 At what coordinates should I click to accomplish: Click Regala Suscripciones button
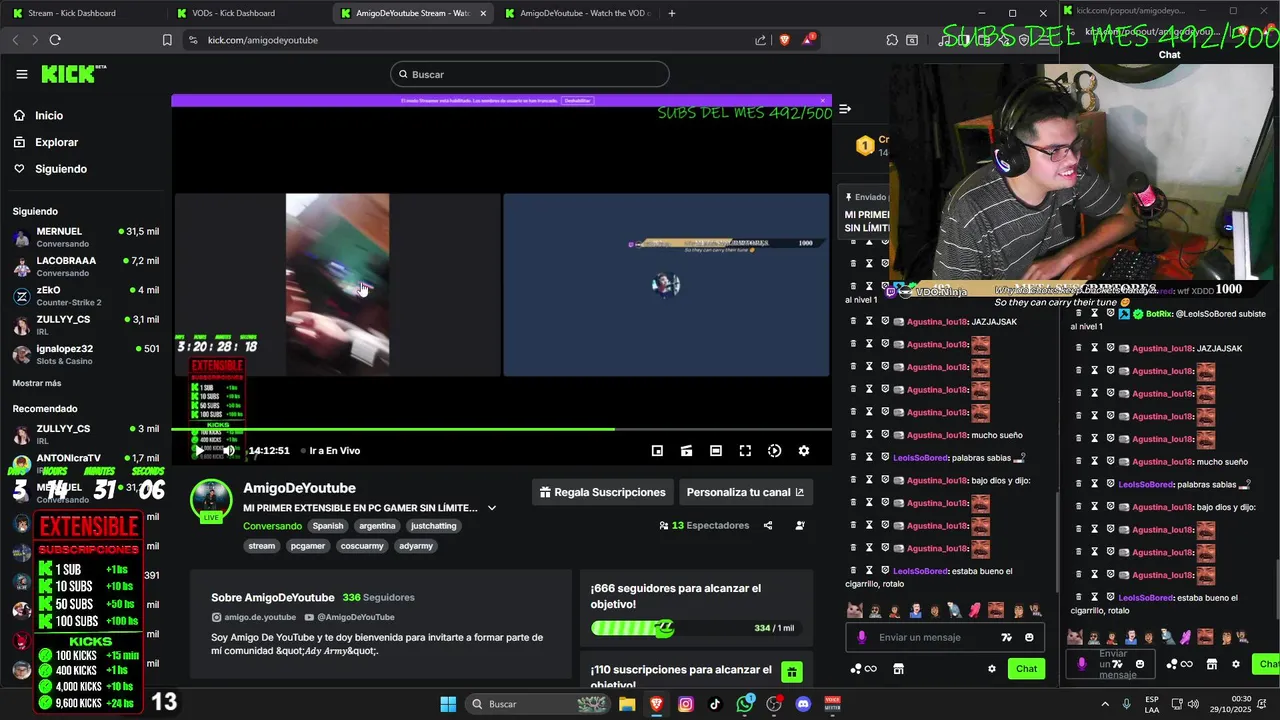(603, 492)
